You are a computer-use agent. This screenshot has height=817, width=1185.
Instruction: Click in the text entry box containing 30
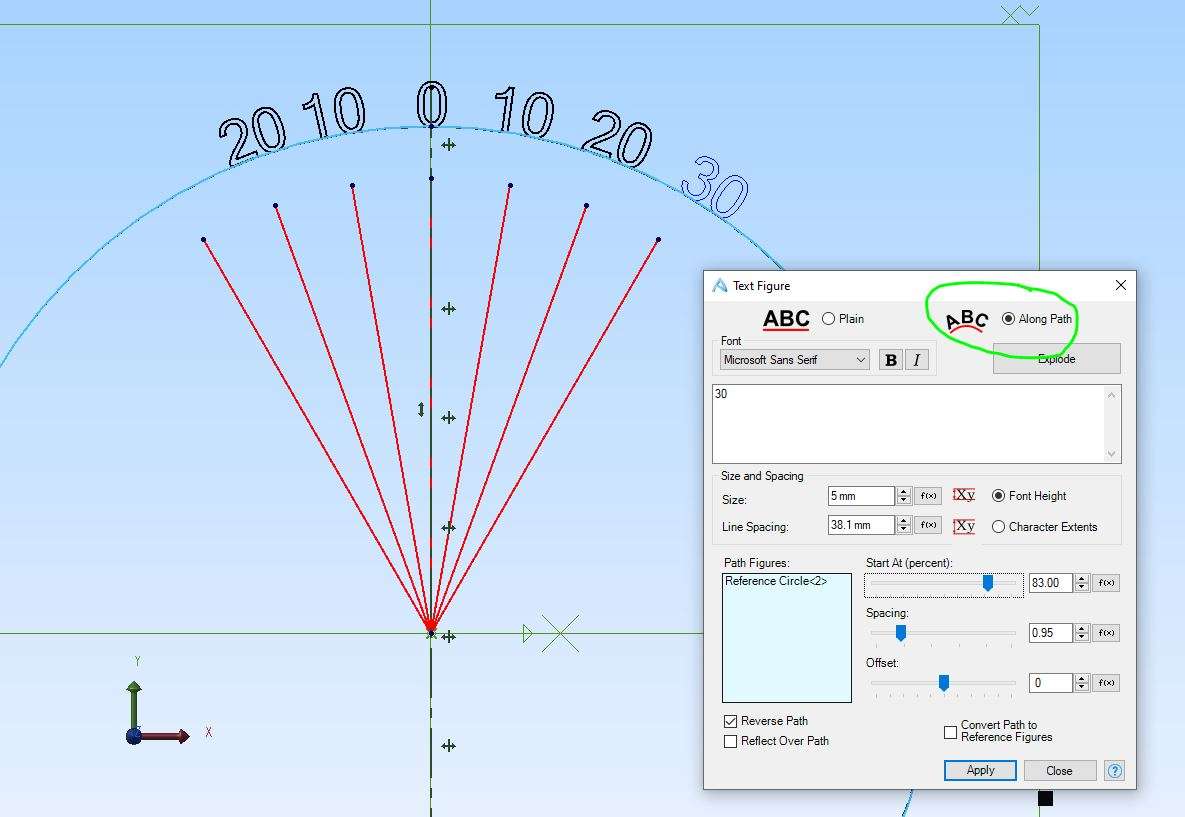[909, 424]
